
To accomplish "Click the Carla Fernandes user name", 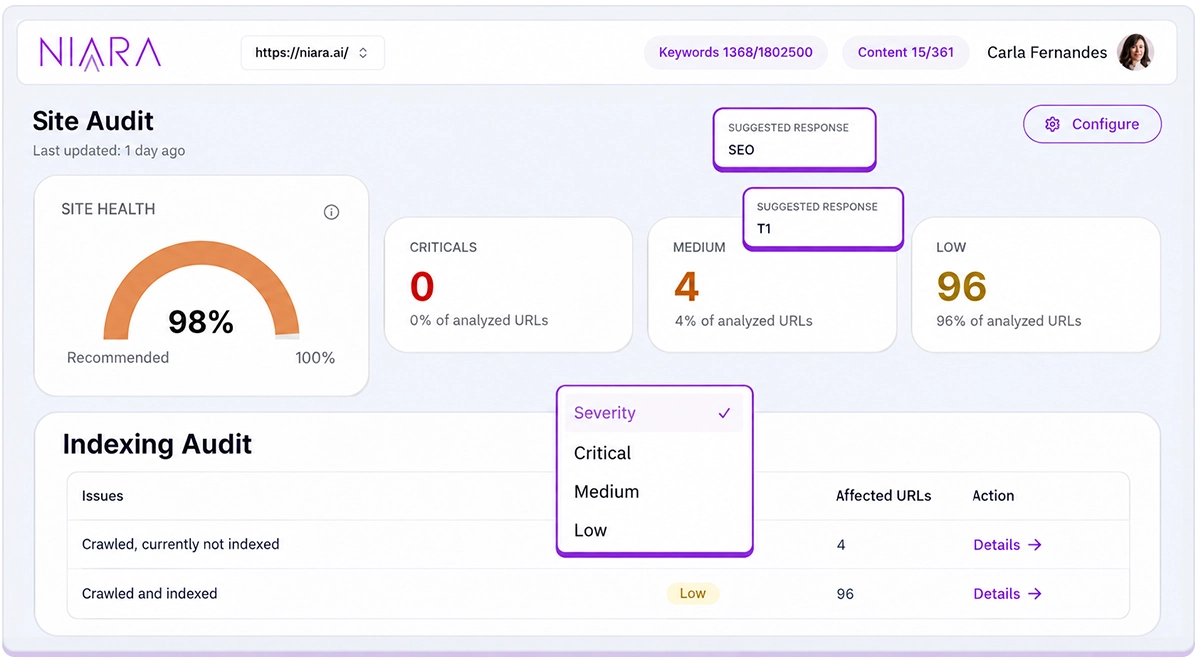I will [1046, 53].
